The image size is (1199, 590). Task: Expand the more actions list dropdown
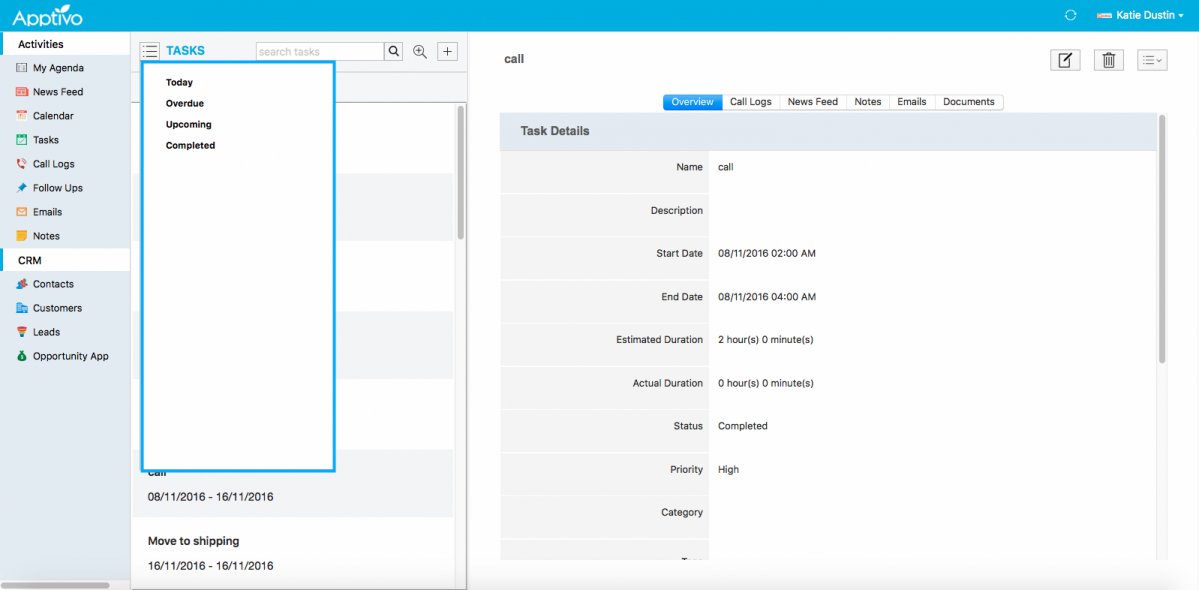pos(1152,60)
